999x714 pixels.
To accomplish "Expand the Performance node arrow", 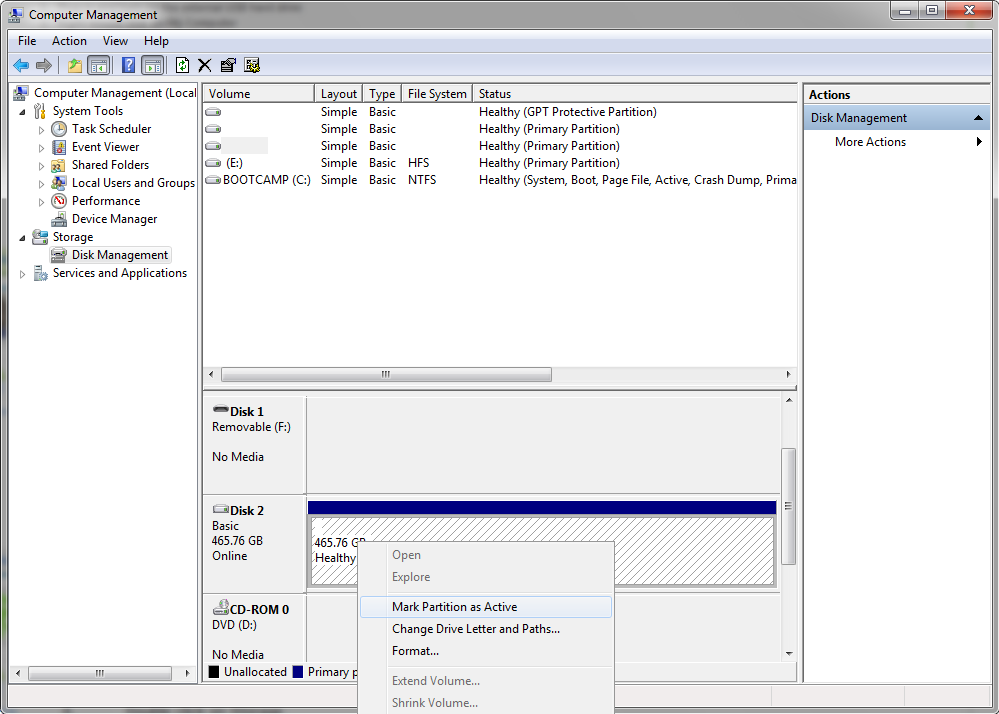I will pyautogui.click(x=41, y=202).
